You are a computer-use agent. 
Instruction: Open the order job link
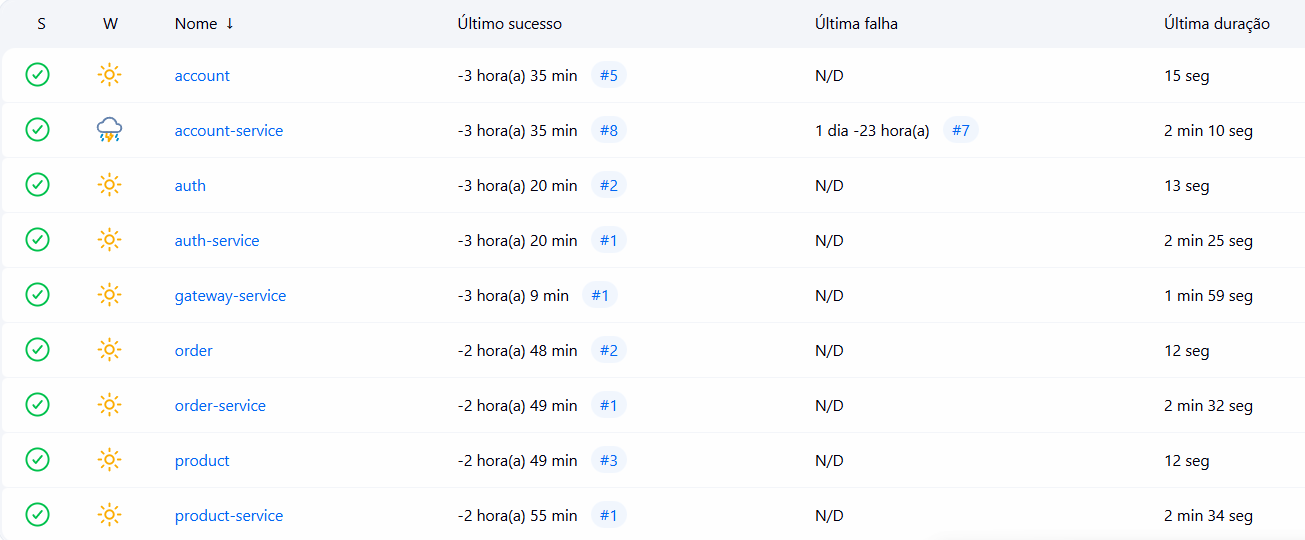[x=193, y=351]
